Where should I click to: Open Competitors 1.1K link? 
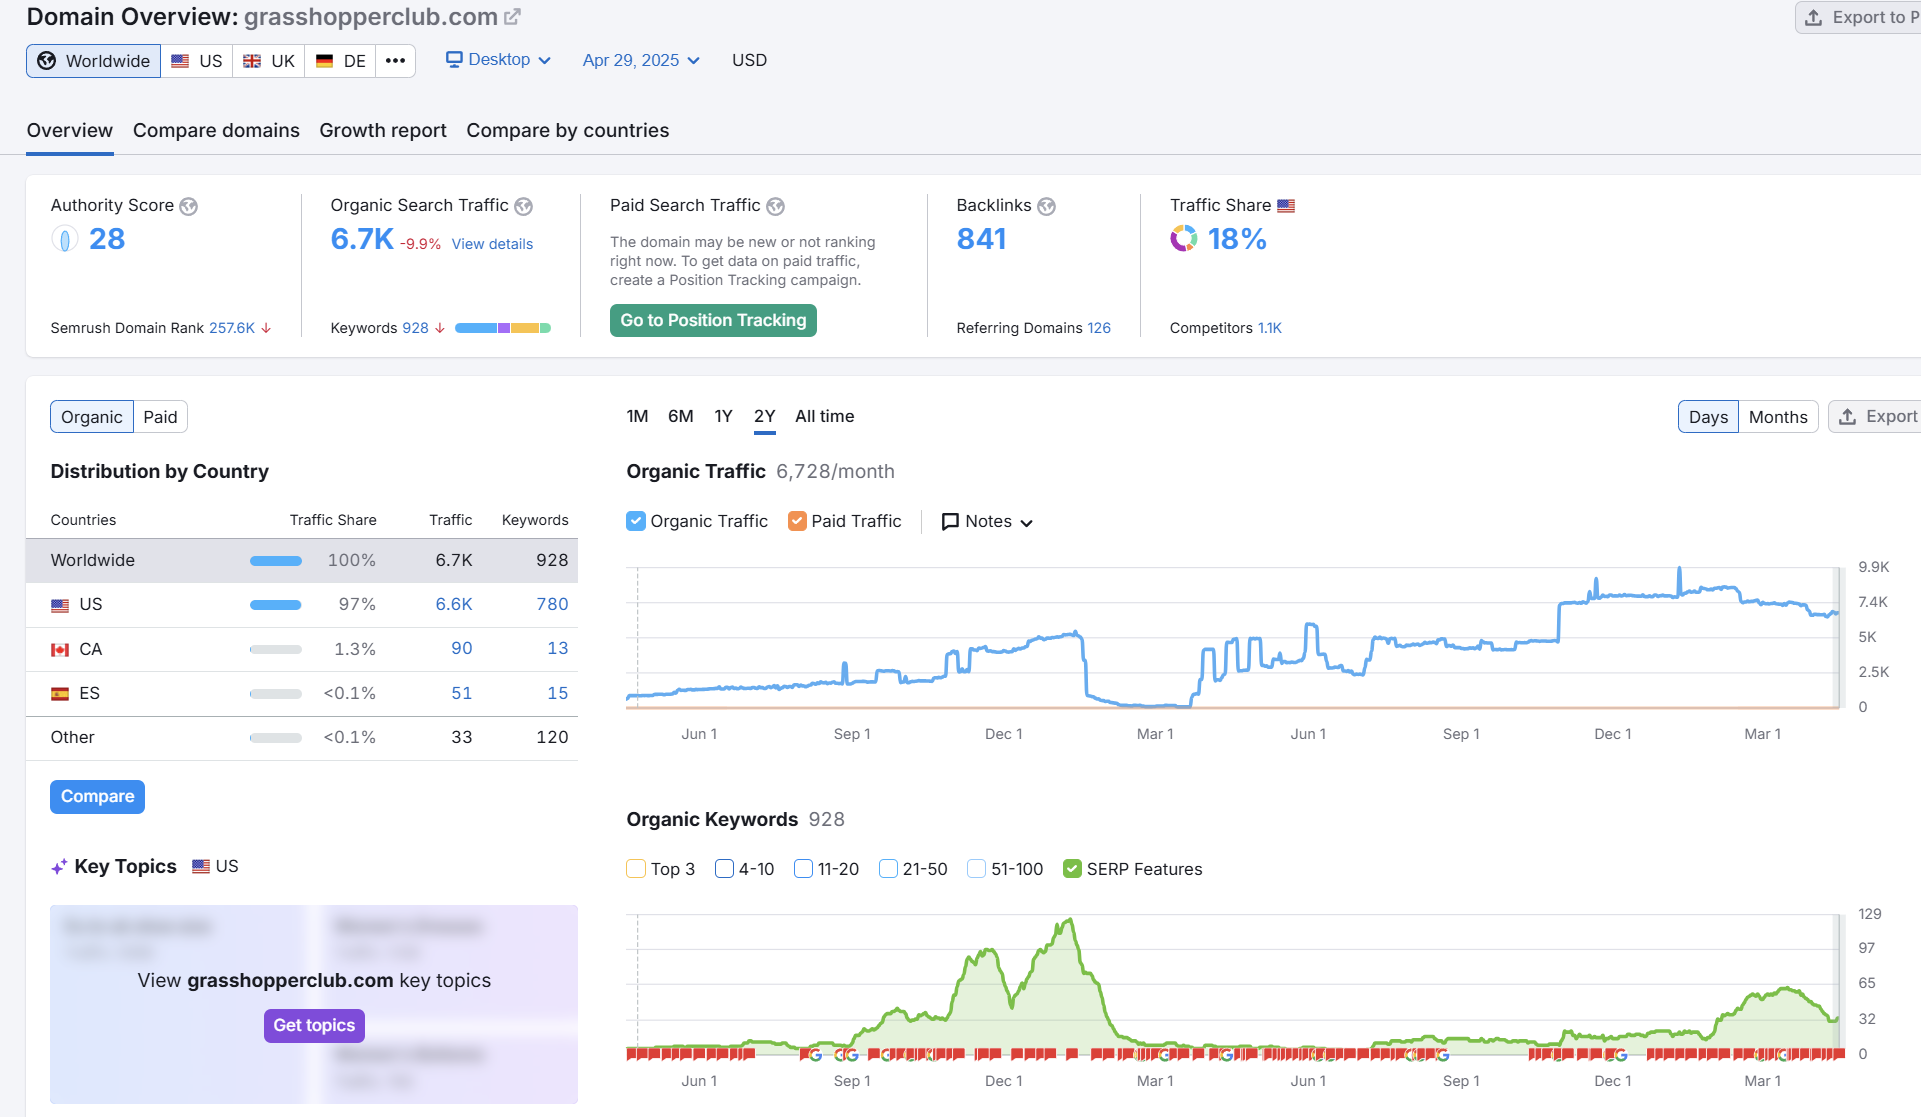[x=1269, y=328]
